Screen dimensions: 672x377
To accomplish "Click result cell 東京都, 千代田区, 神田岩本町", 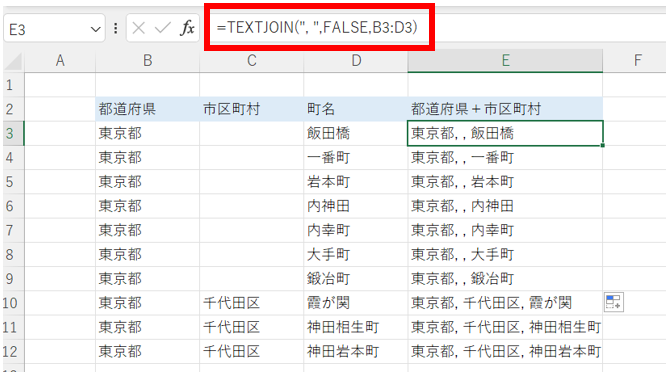I will click(x=505, y=351).
